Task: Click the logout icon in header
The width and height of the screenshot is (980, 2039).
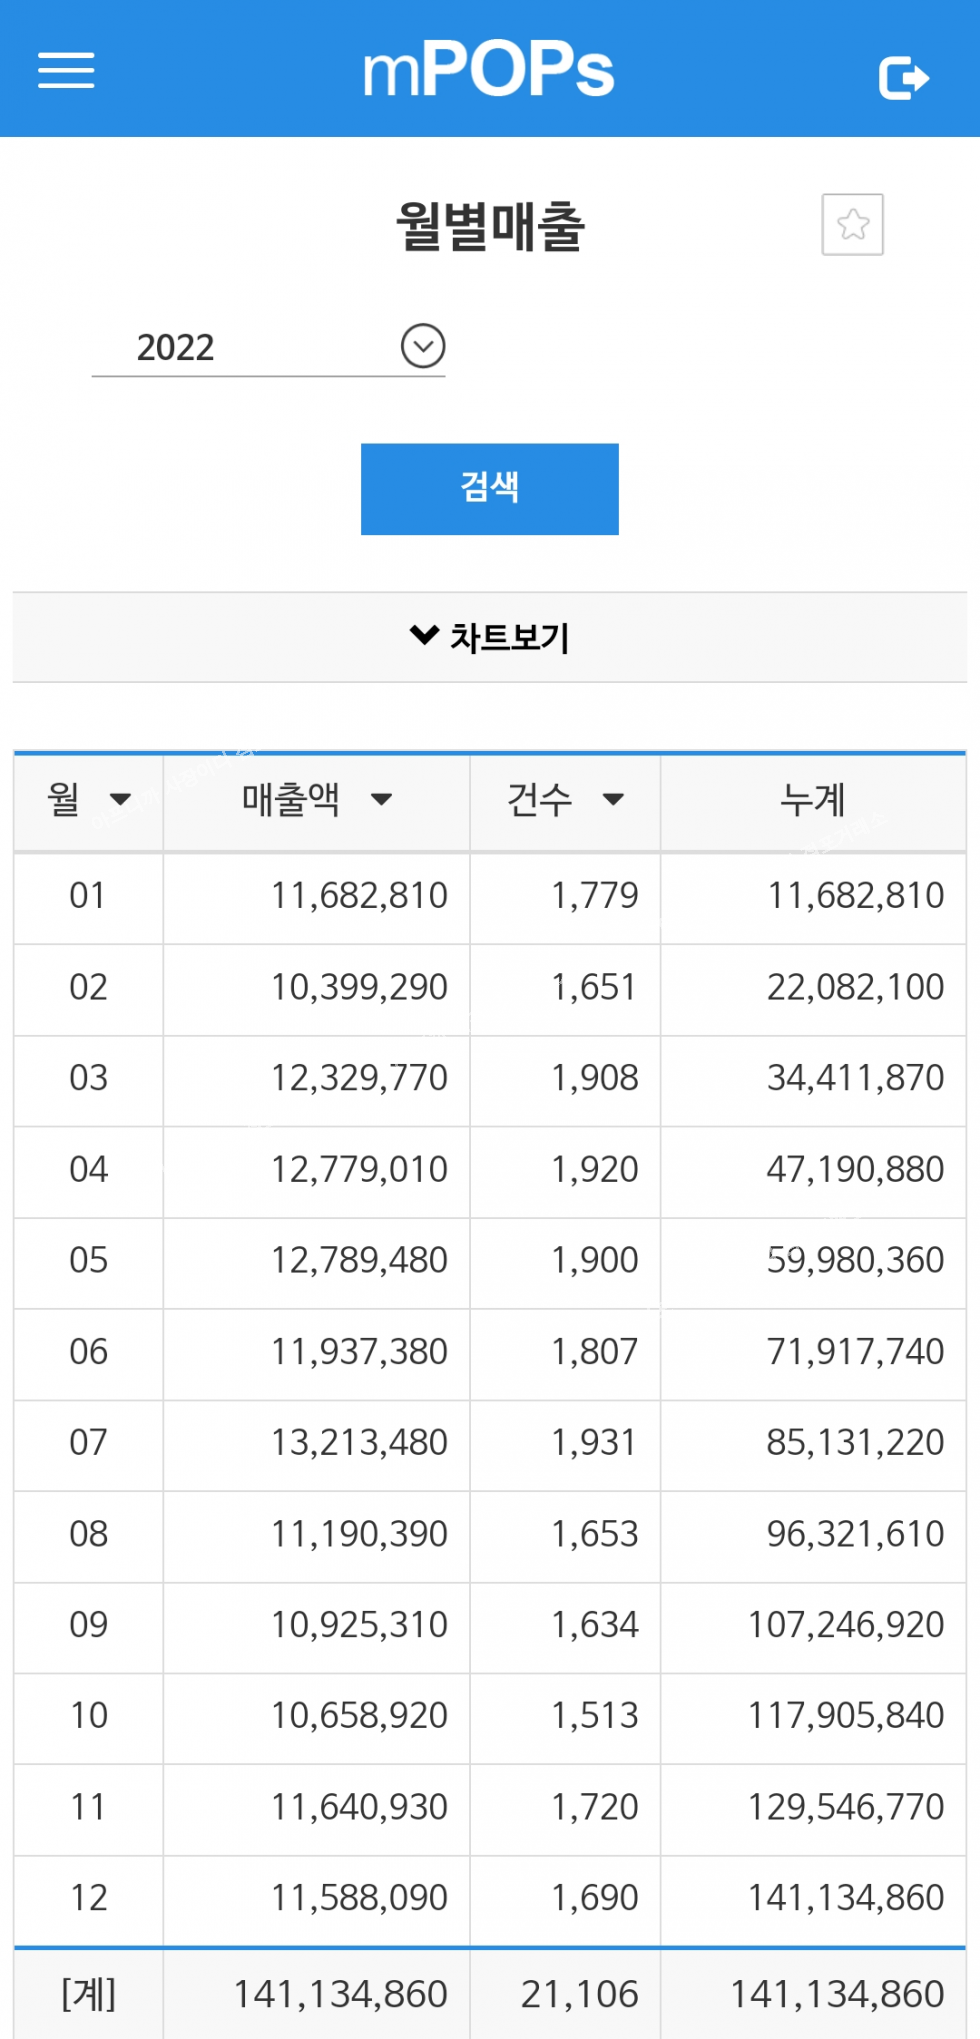Action: [x=903, y=78]
